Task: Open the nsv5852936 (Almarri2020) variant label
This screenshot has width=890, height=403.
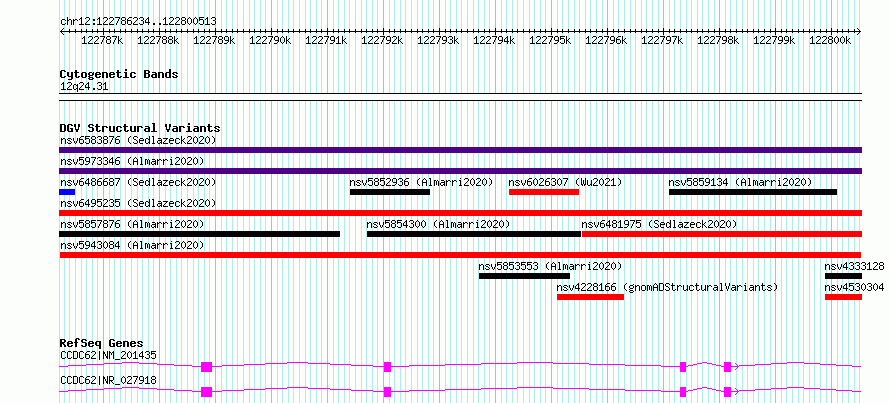Action: tap(421, 182)
